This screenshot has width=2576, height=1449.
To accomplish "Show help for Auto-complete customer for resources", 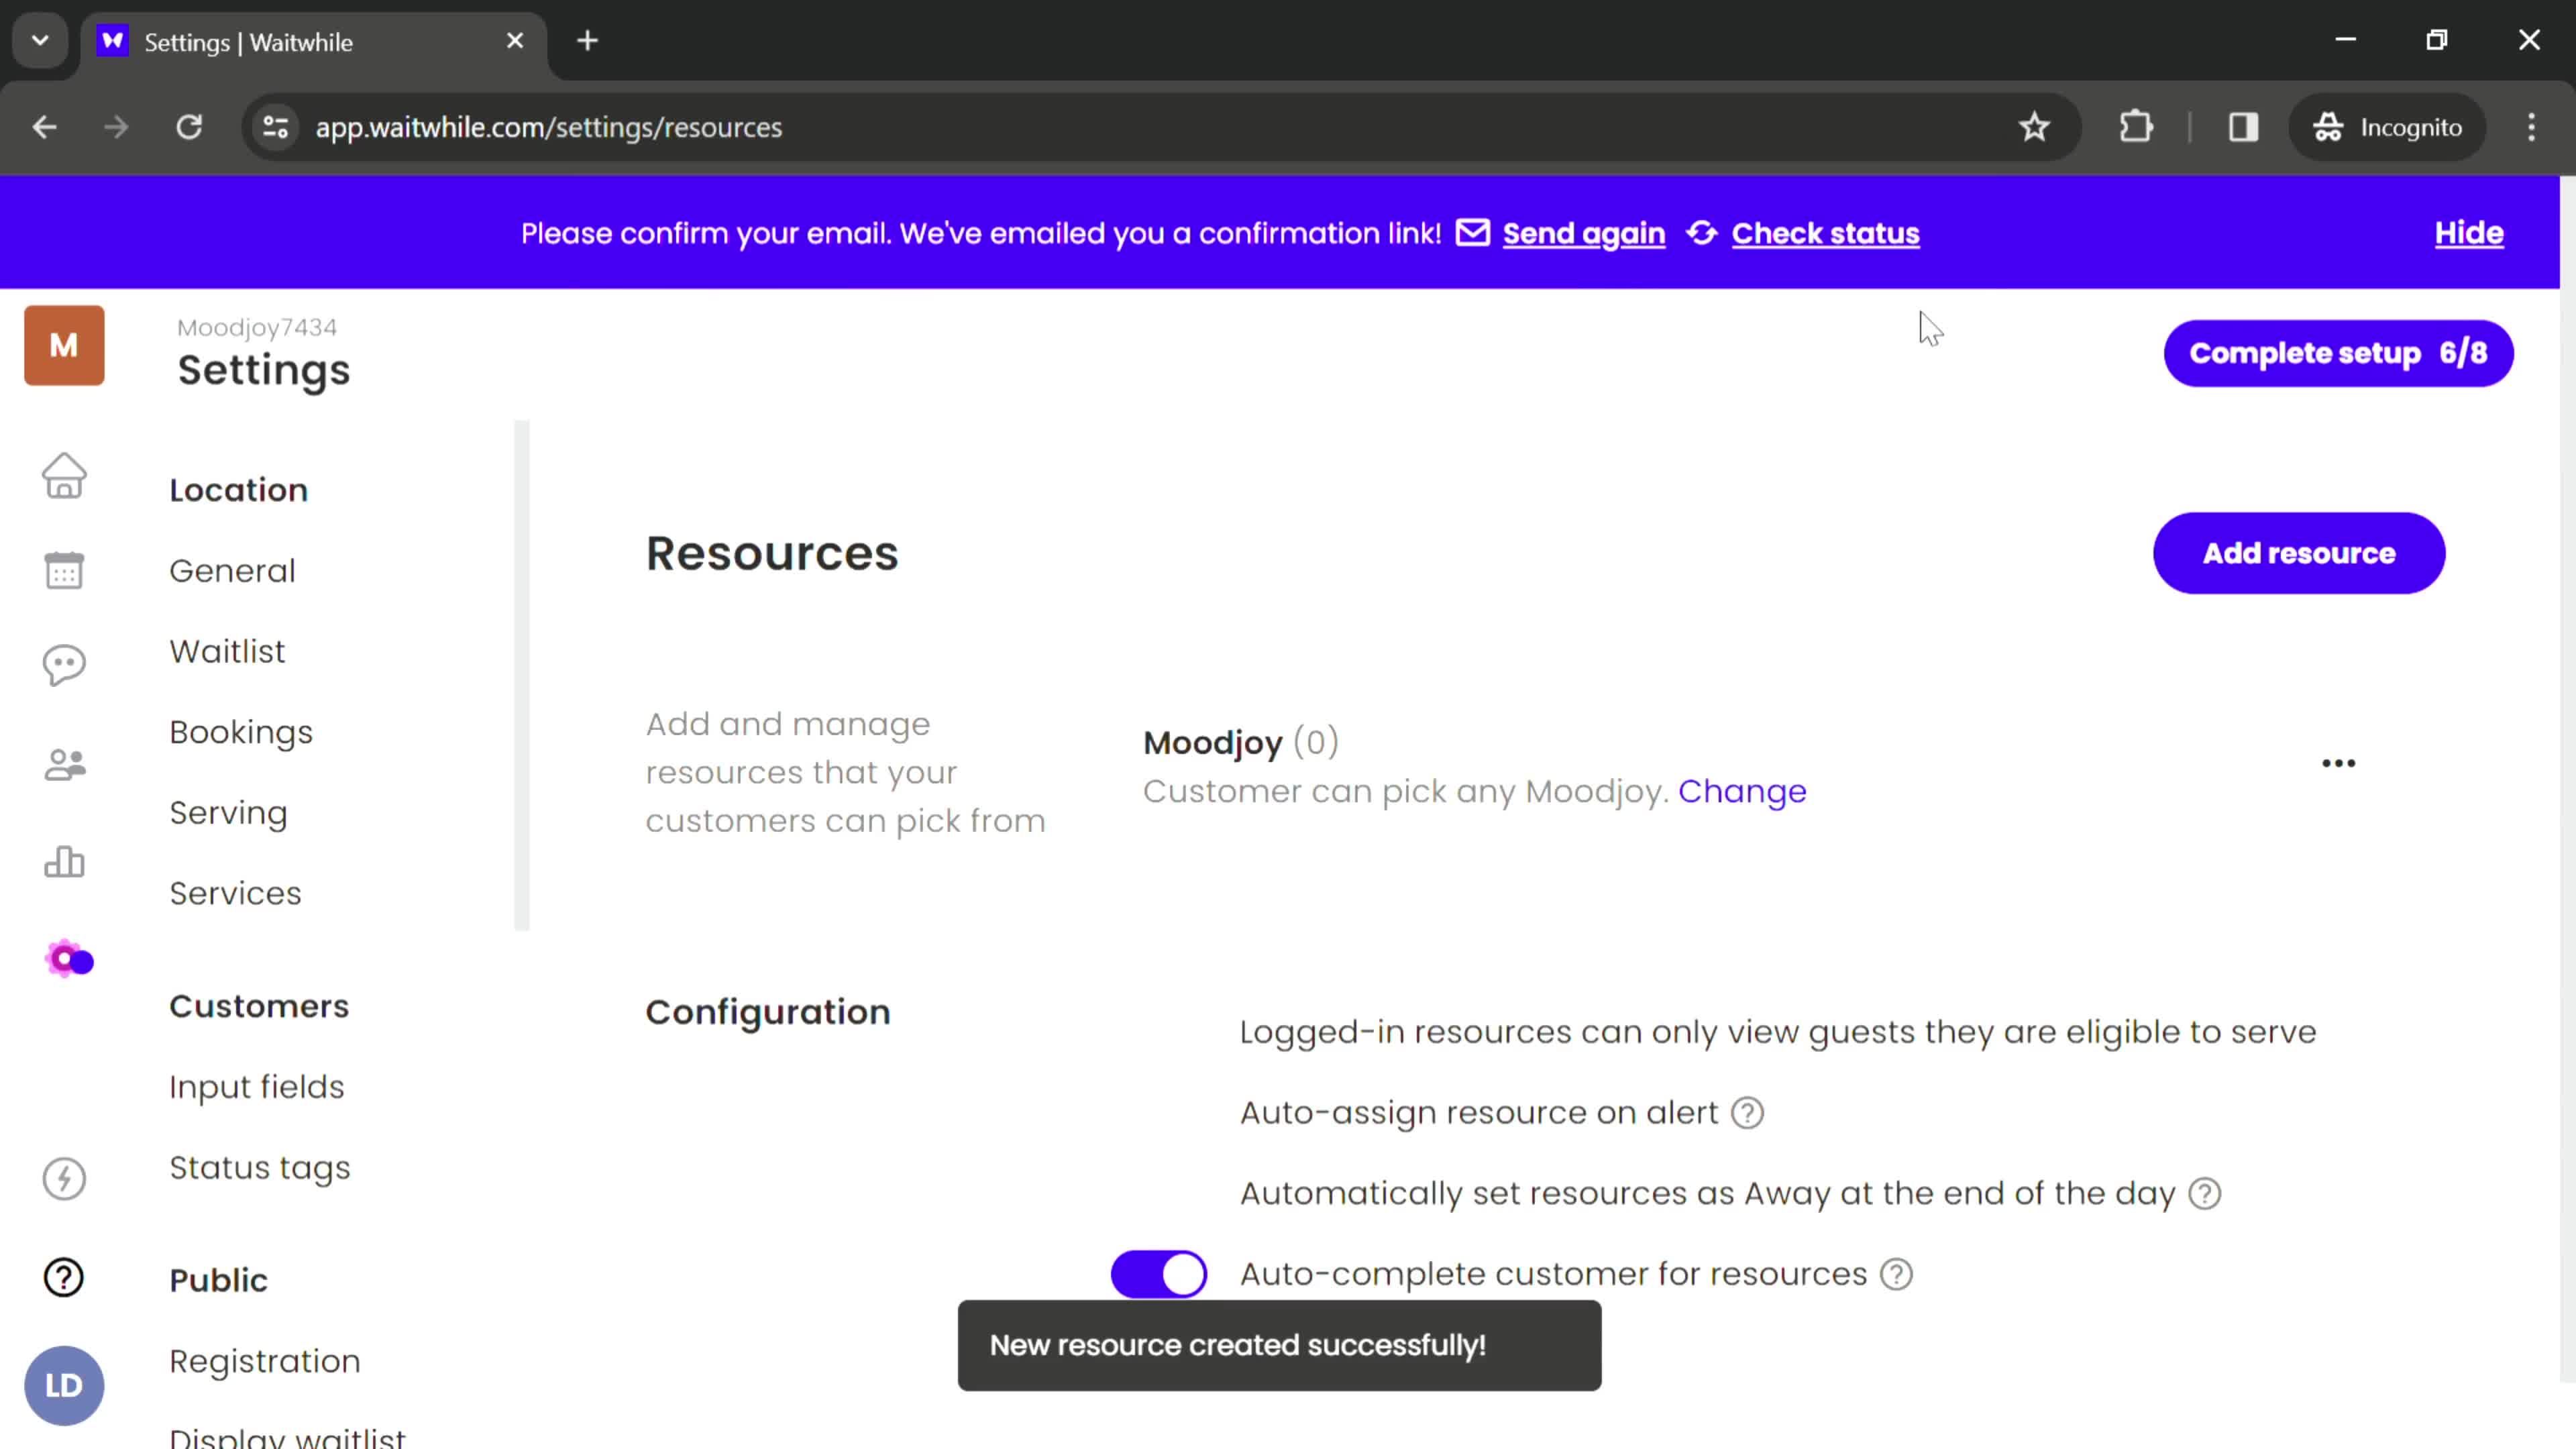I will (1897, 1275).
